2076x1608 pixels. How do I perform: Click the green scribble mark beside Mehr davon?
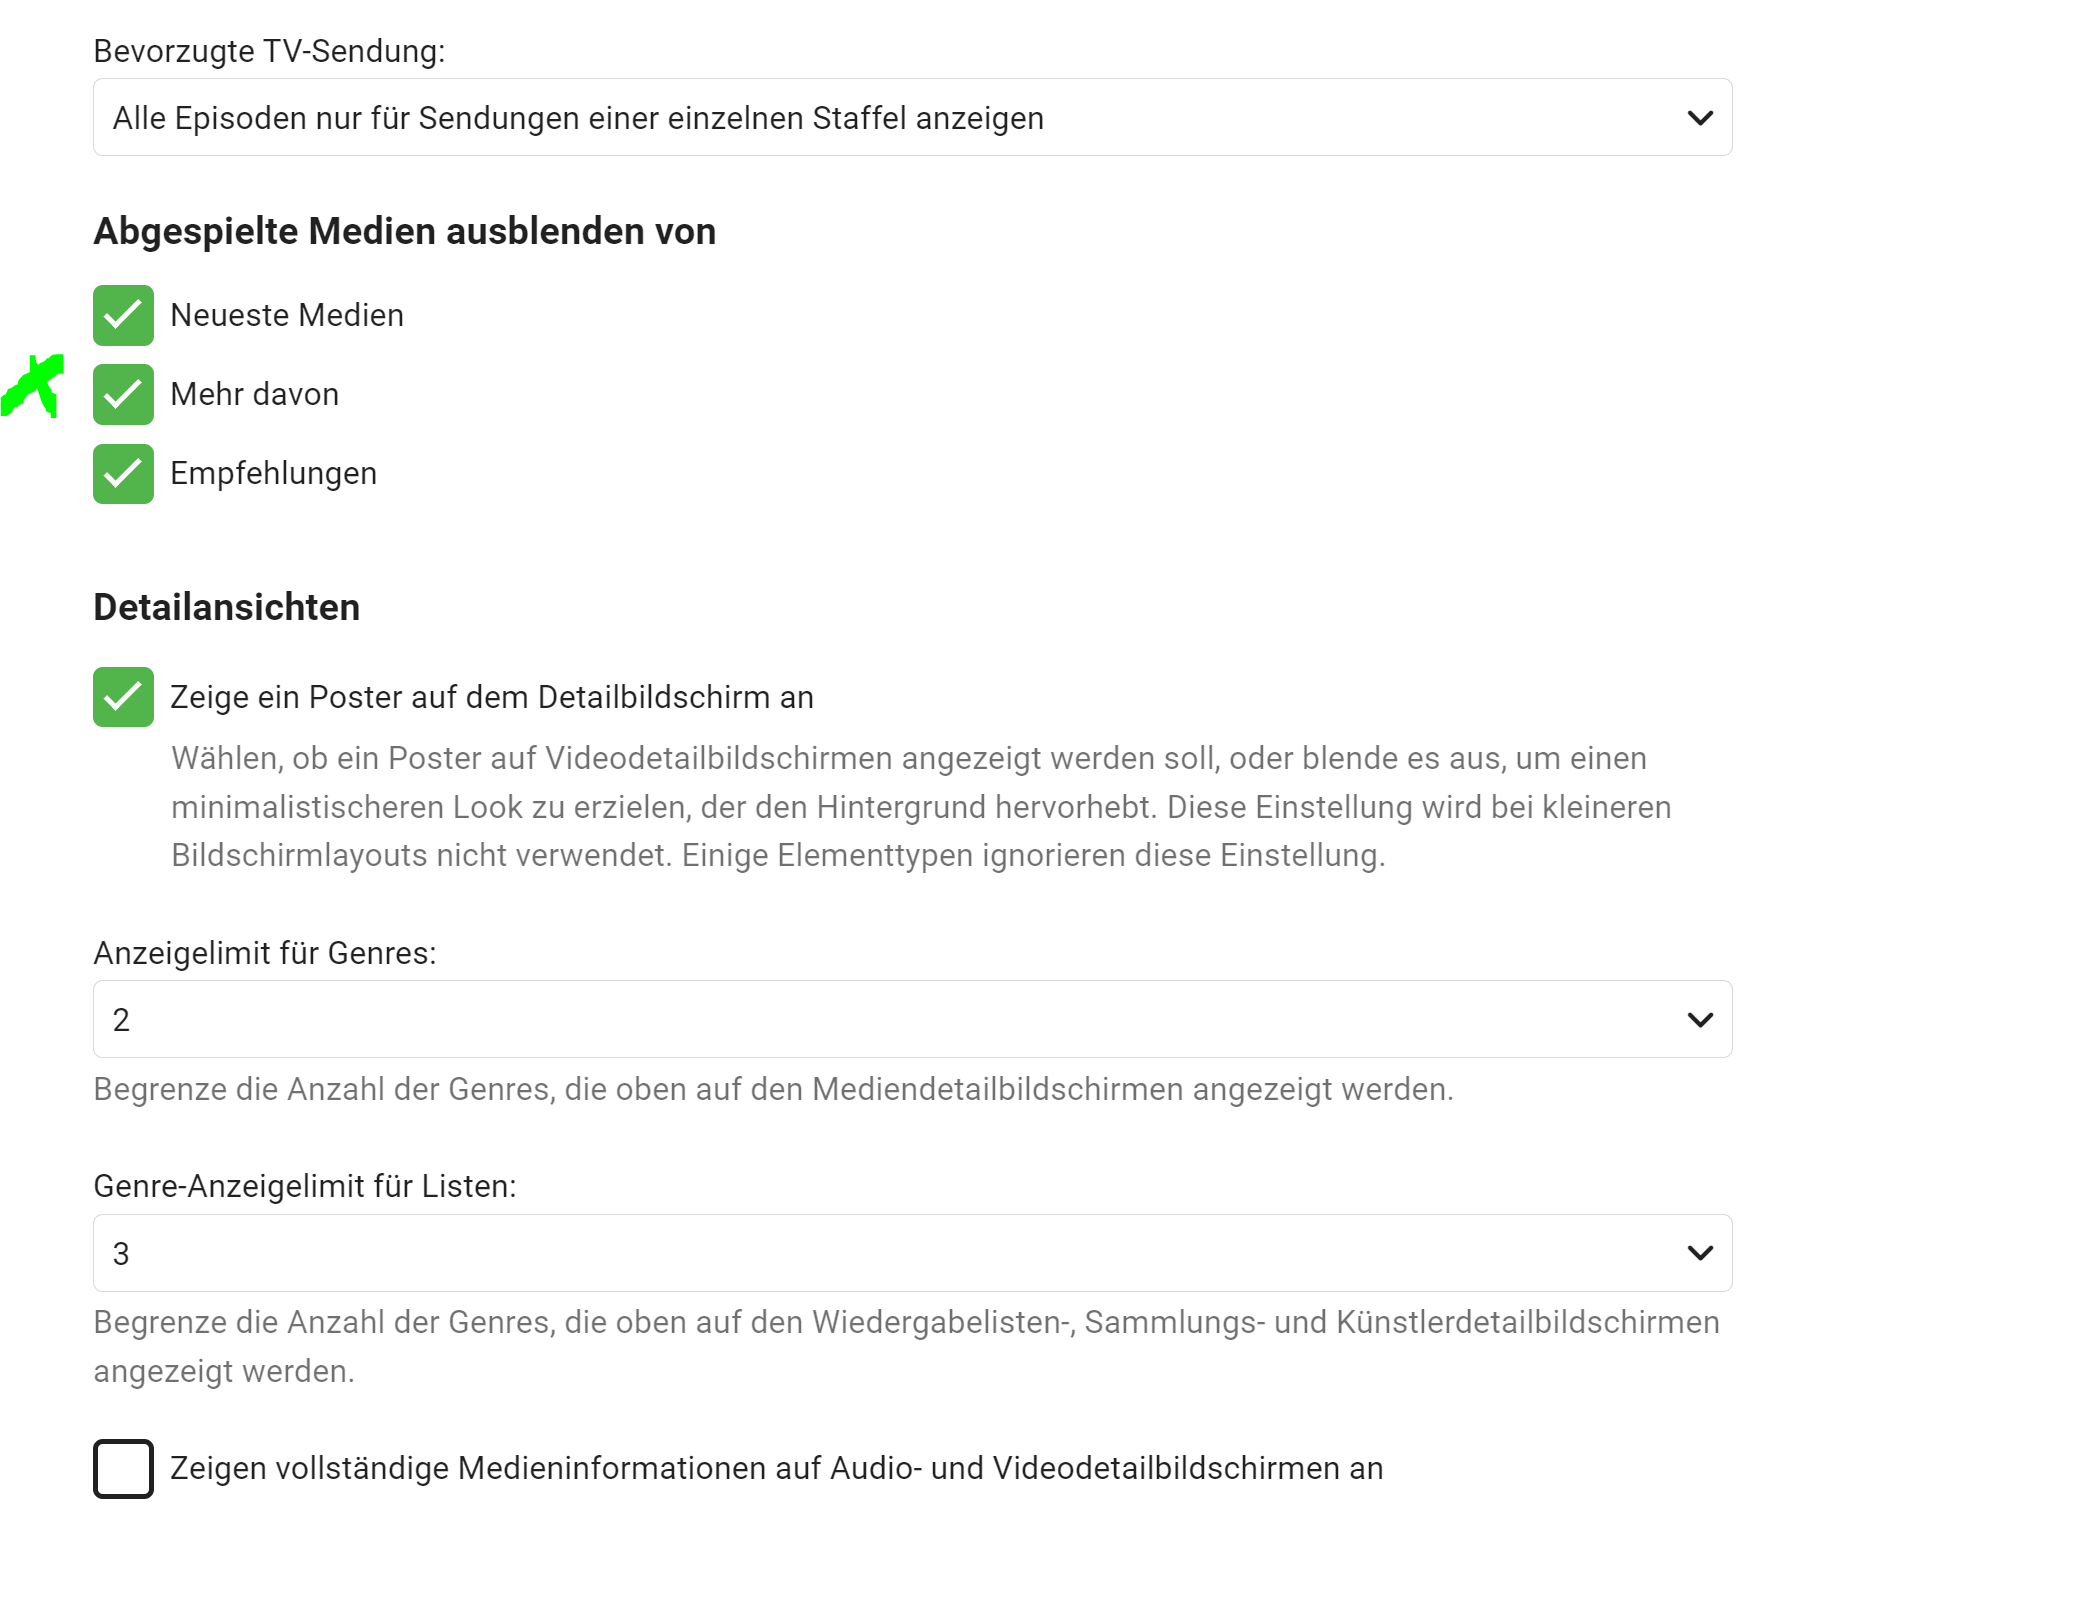(34, 386)
